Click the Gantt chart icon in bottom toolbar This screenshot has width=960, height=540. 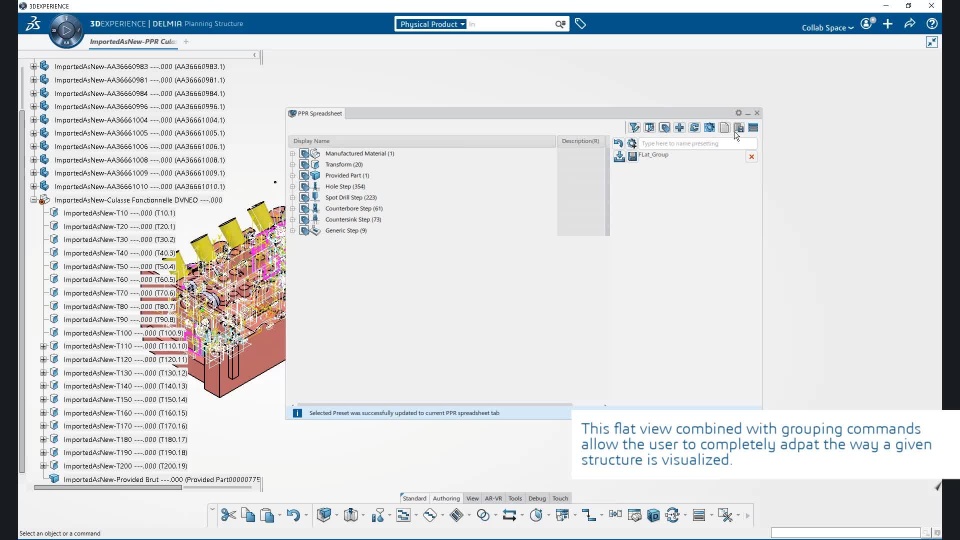click(x=403, y=515)
